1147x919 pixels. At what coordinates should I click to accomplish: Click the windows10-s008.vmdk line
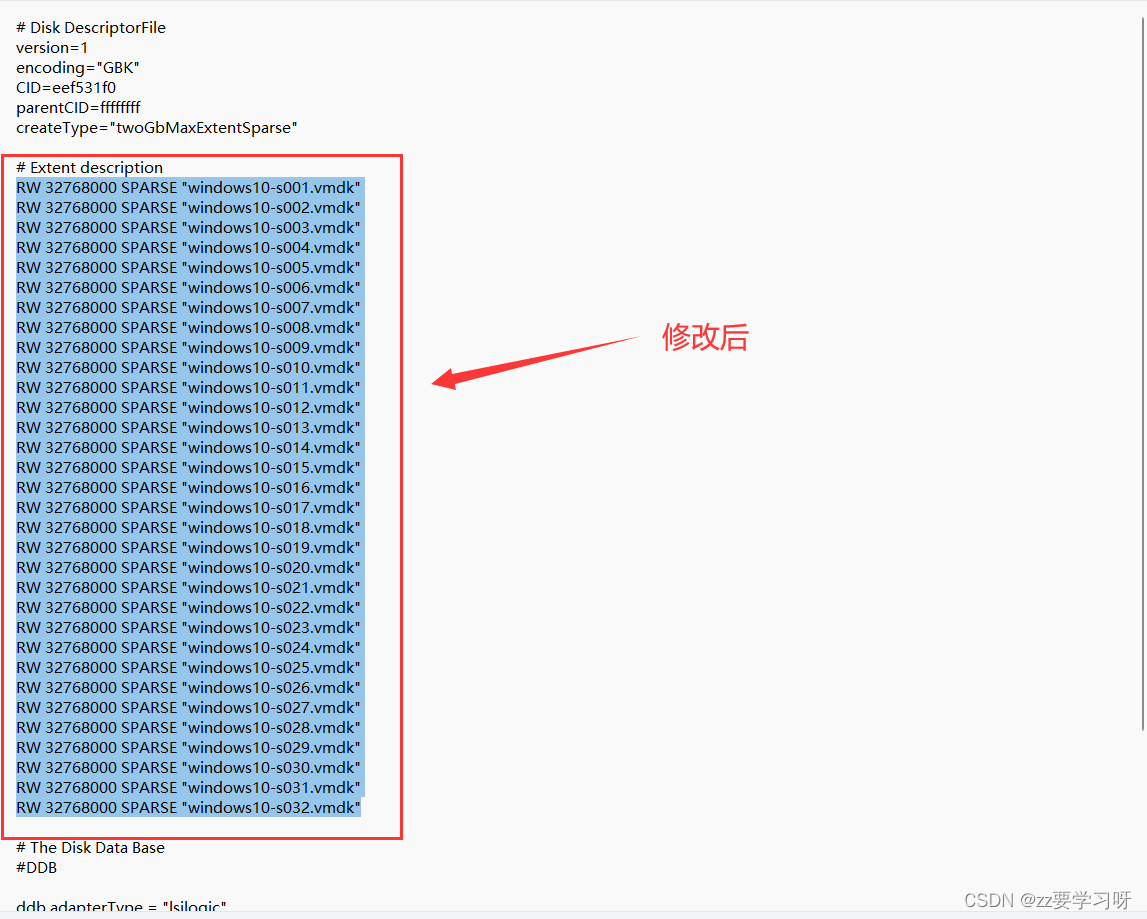189,328
